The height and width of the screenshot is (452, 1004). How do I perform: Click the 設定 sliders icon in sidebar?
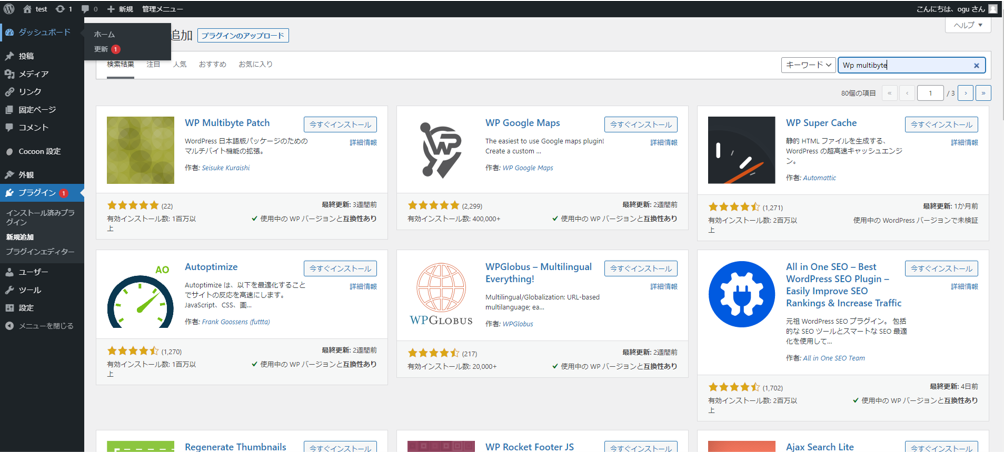coord(9,308)
